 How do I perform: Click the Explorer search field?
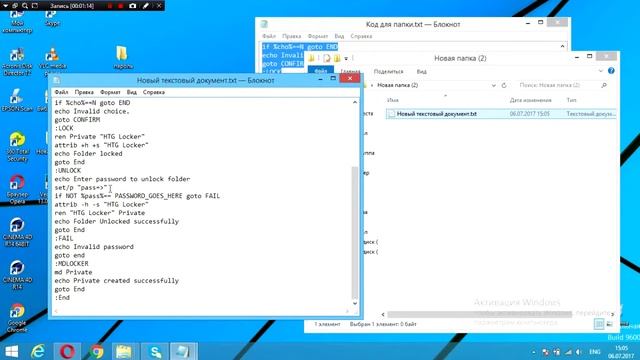point(562,85)
